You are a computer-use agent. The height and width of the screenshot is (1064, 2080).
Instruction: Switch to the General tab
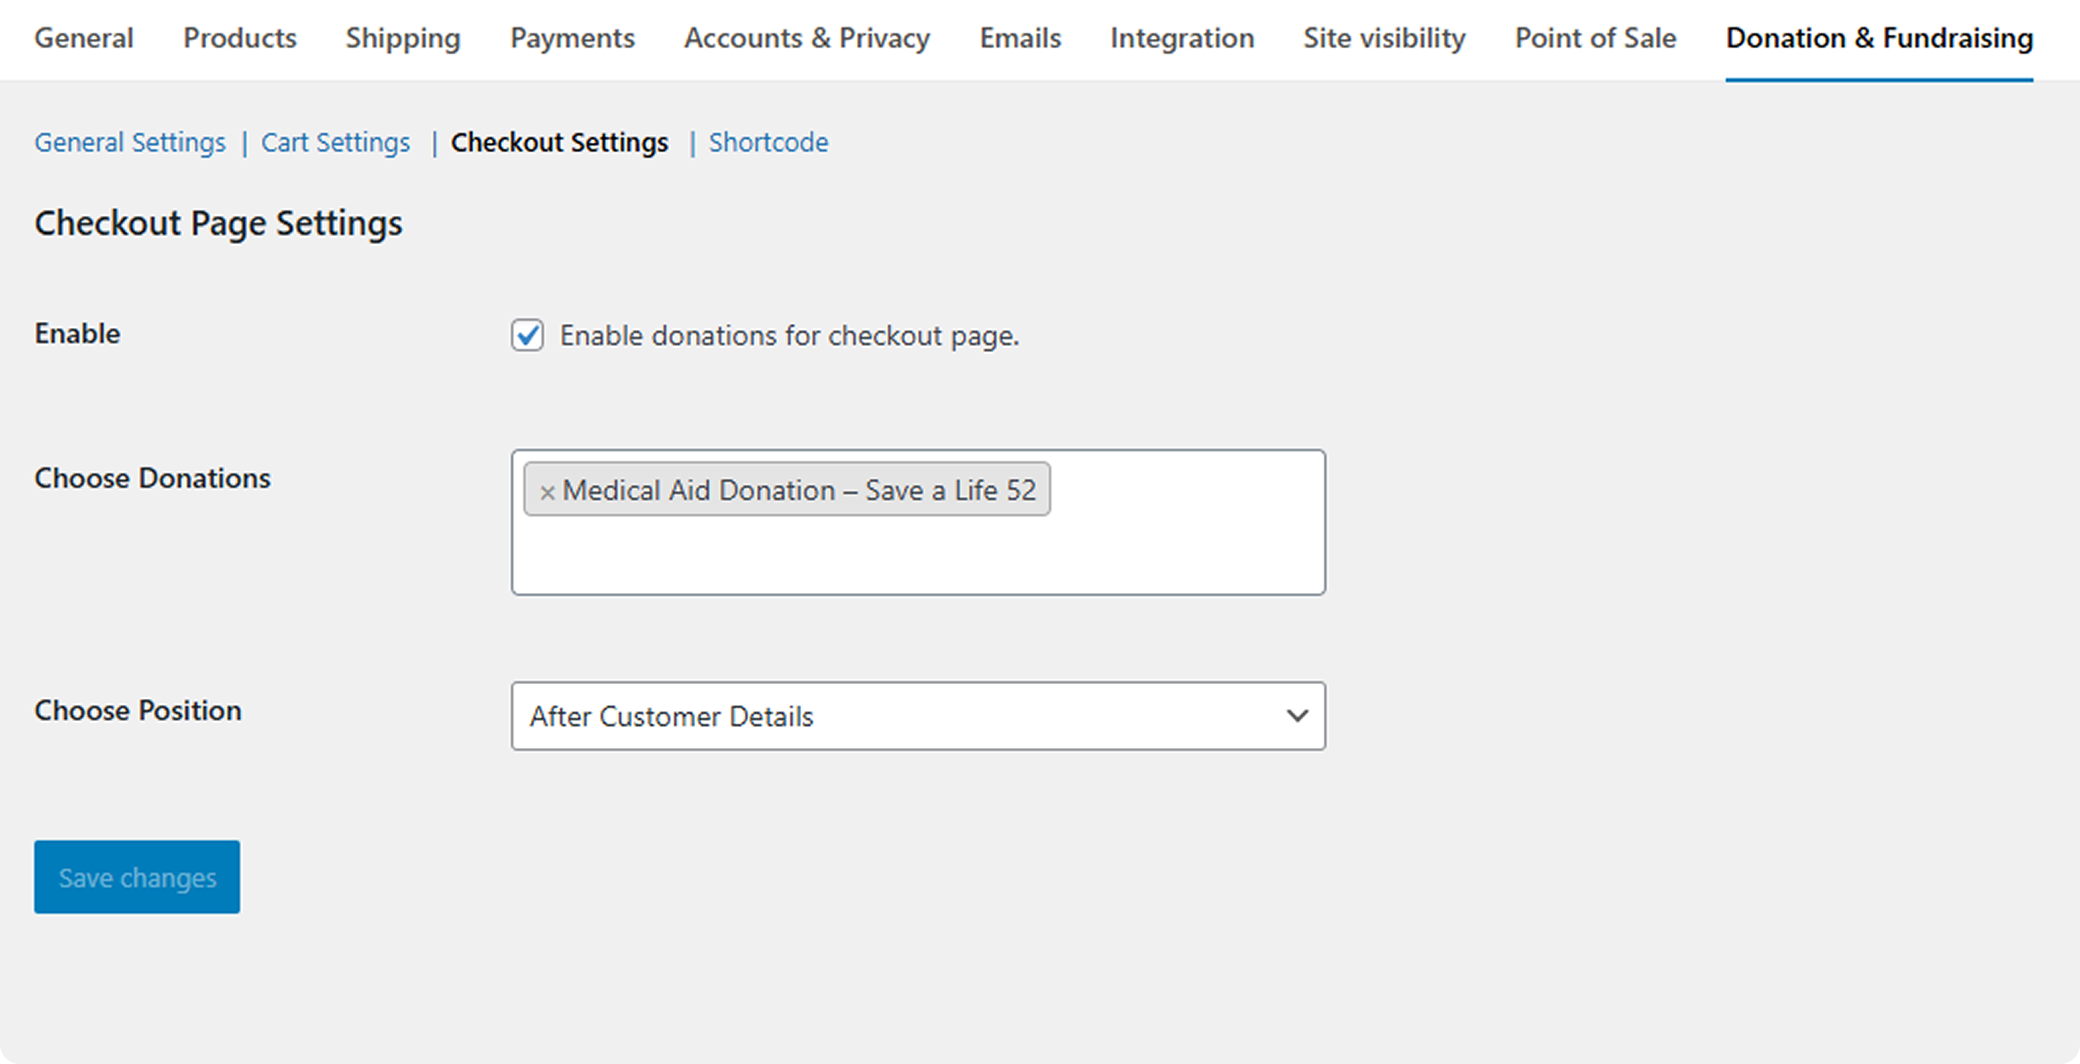[84, 38]
